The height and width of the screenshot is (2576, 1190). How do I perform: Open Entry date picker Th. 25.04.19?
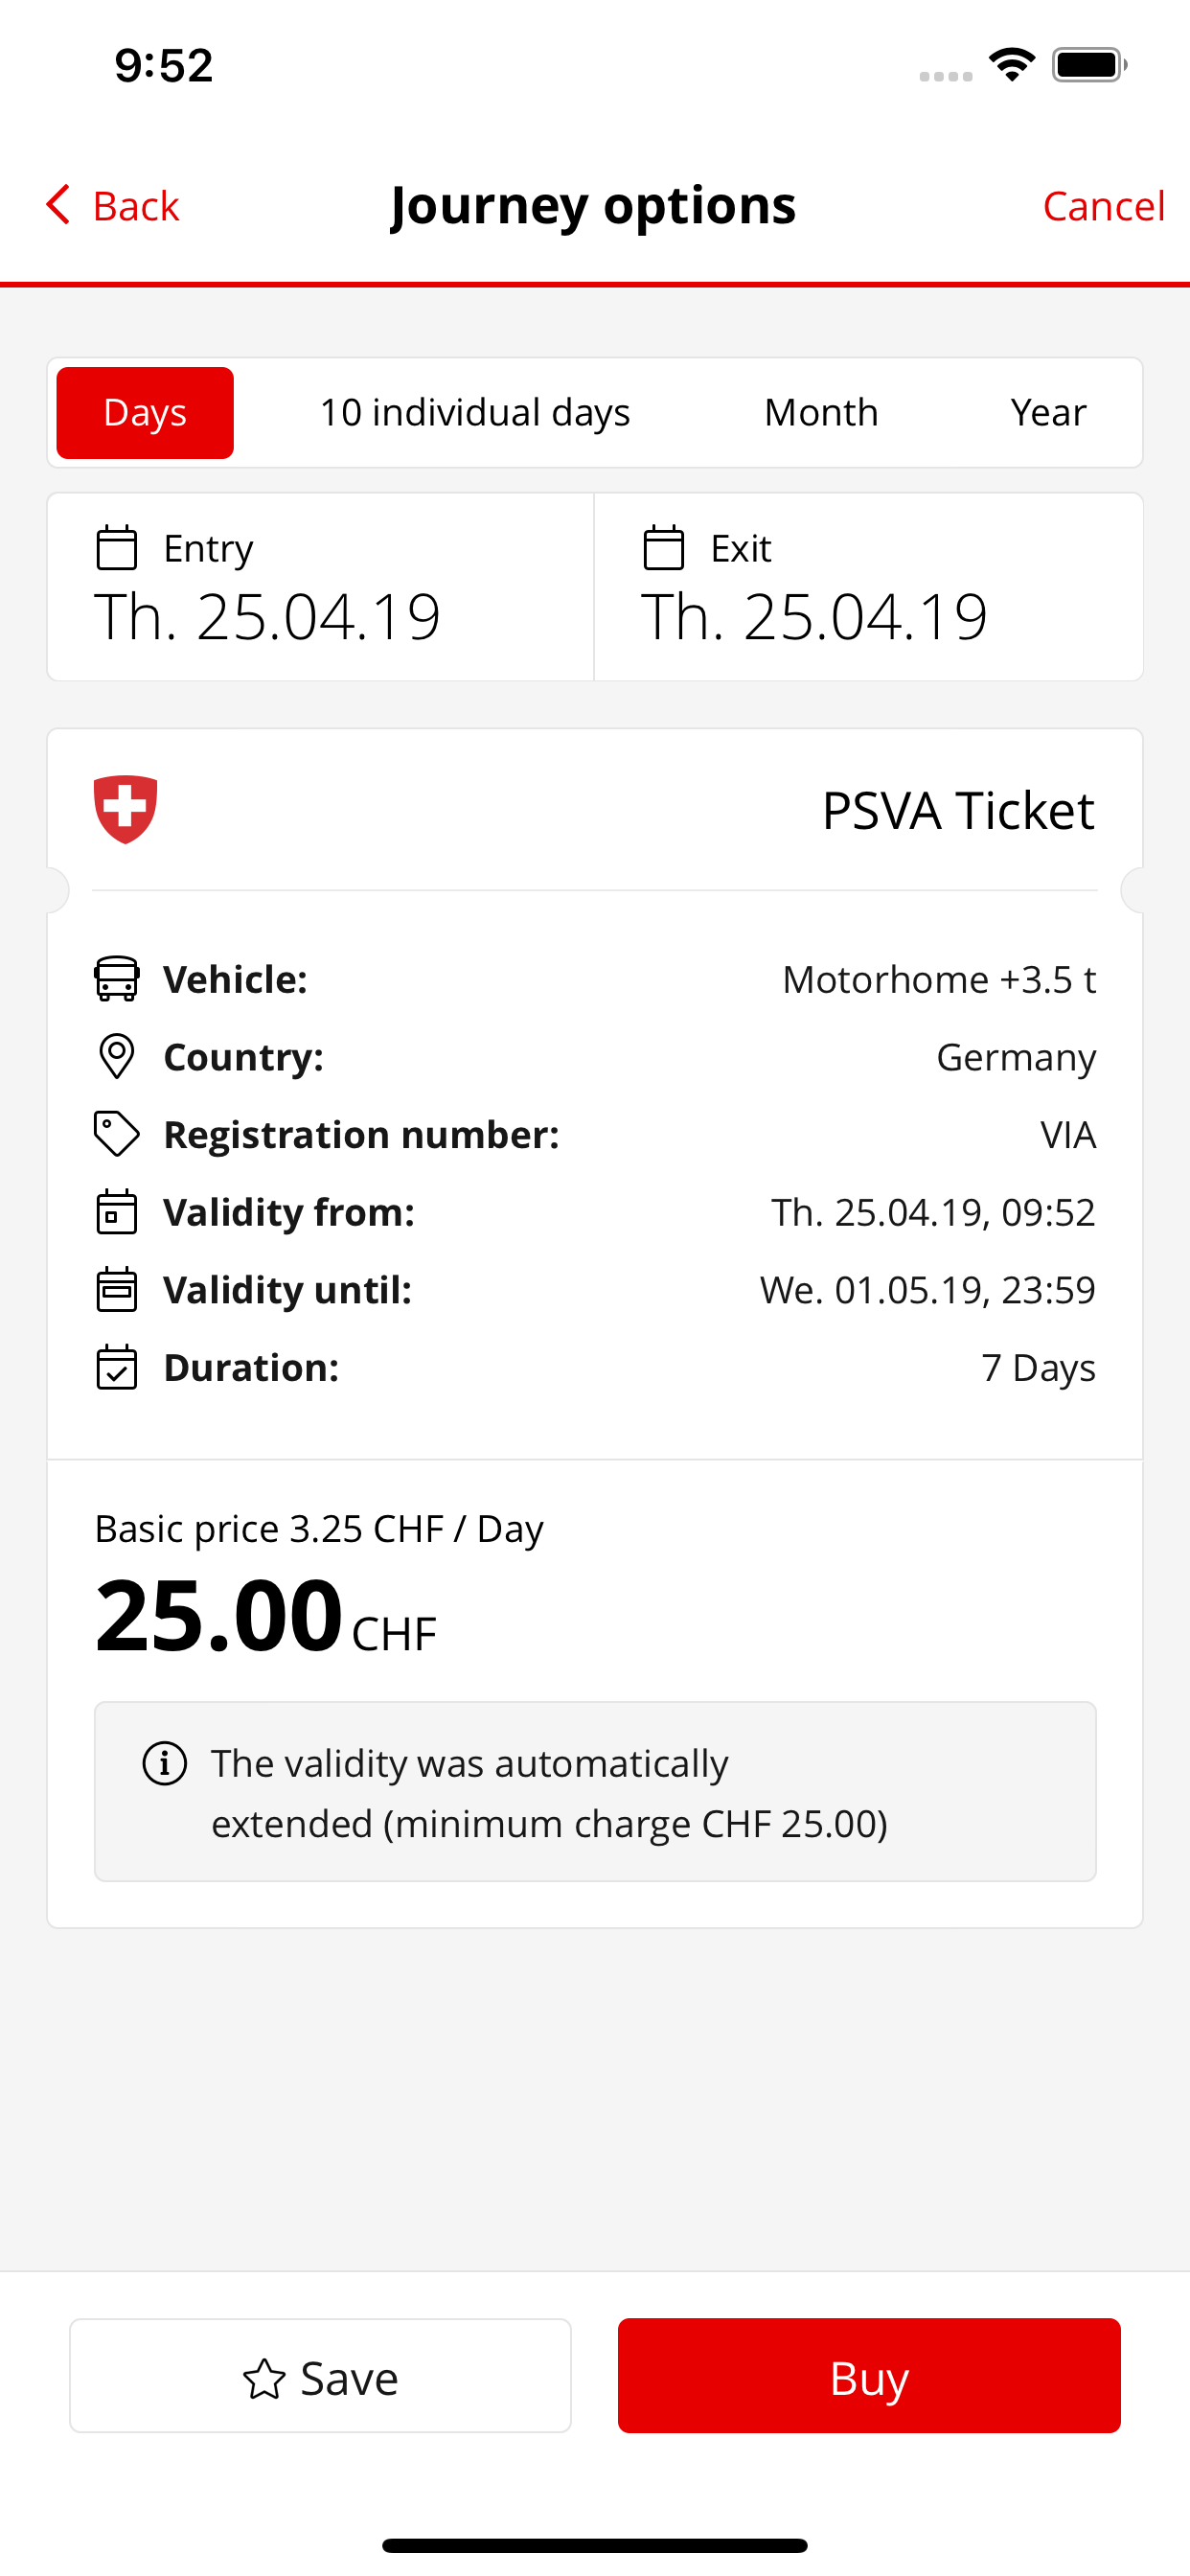pyautogui.click(x=321, y=587)
